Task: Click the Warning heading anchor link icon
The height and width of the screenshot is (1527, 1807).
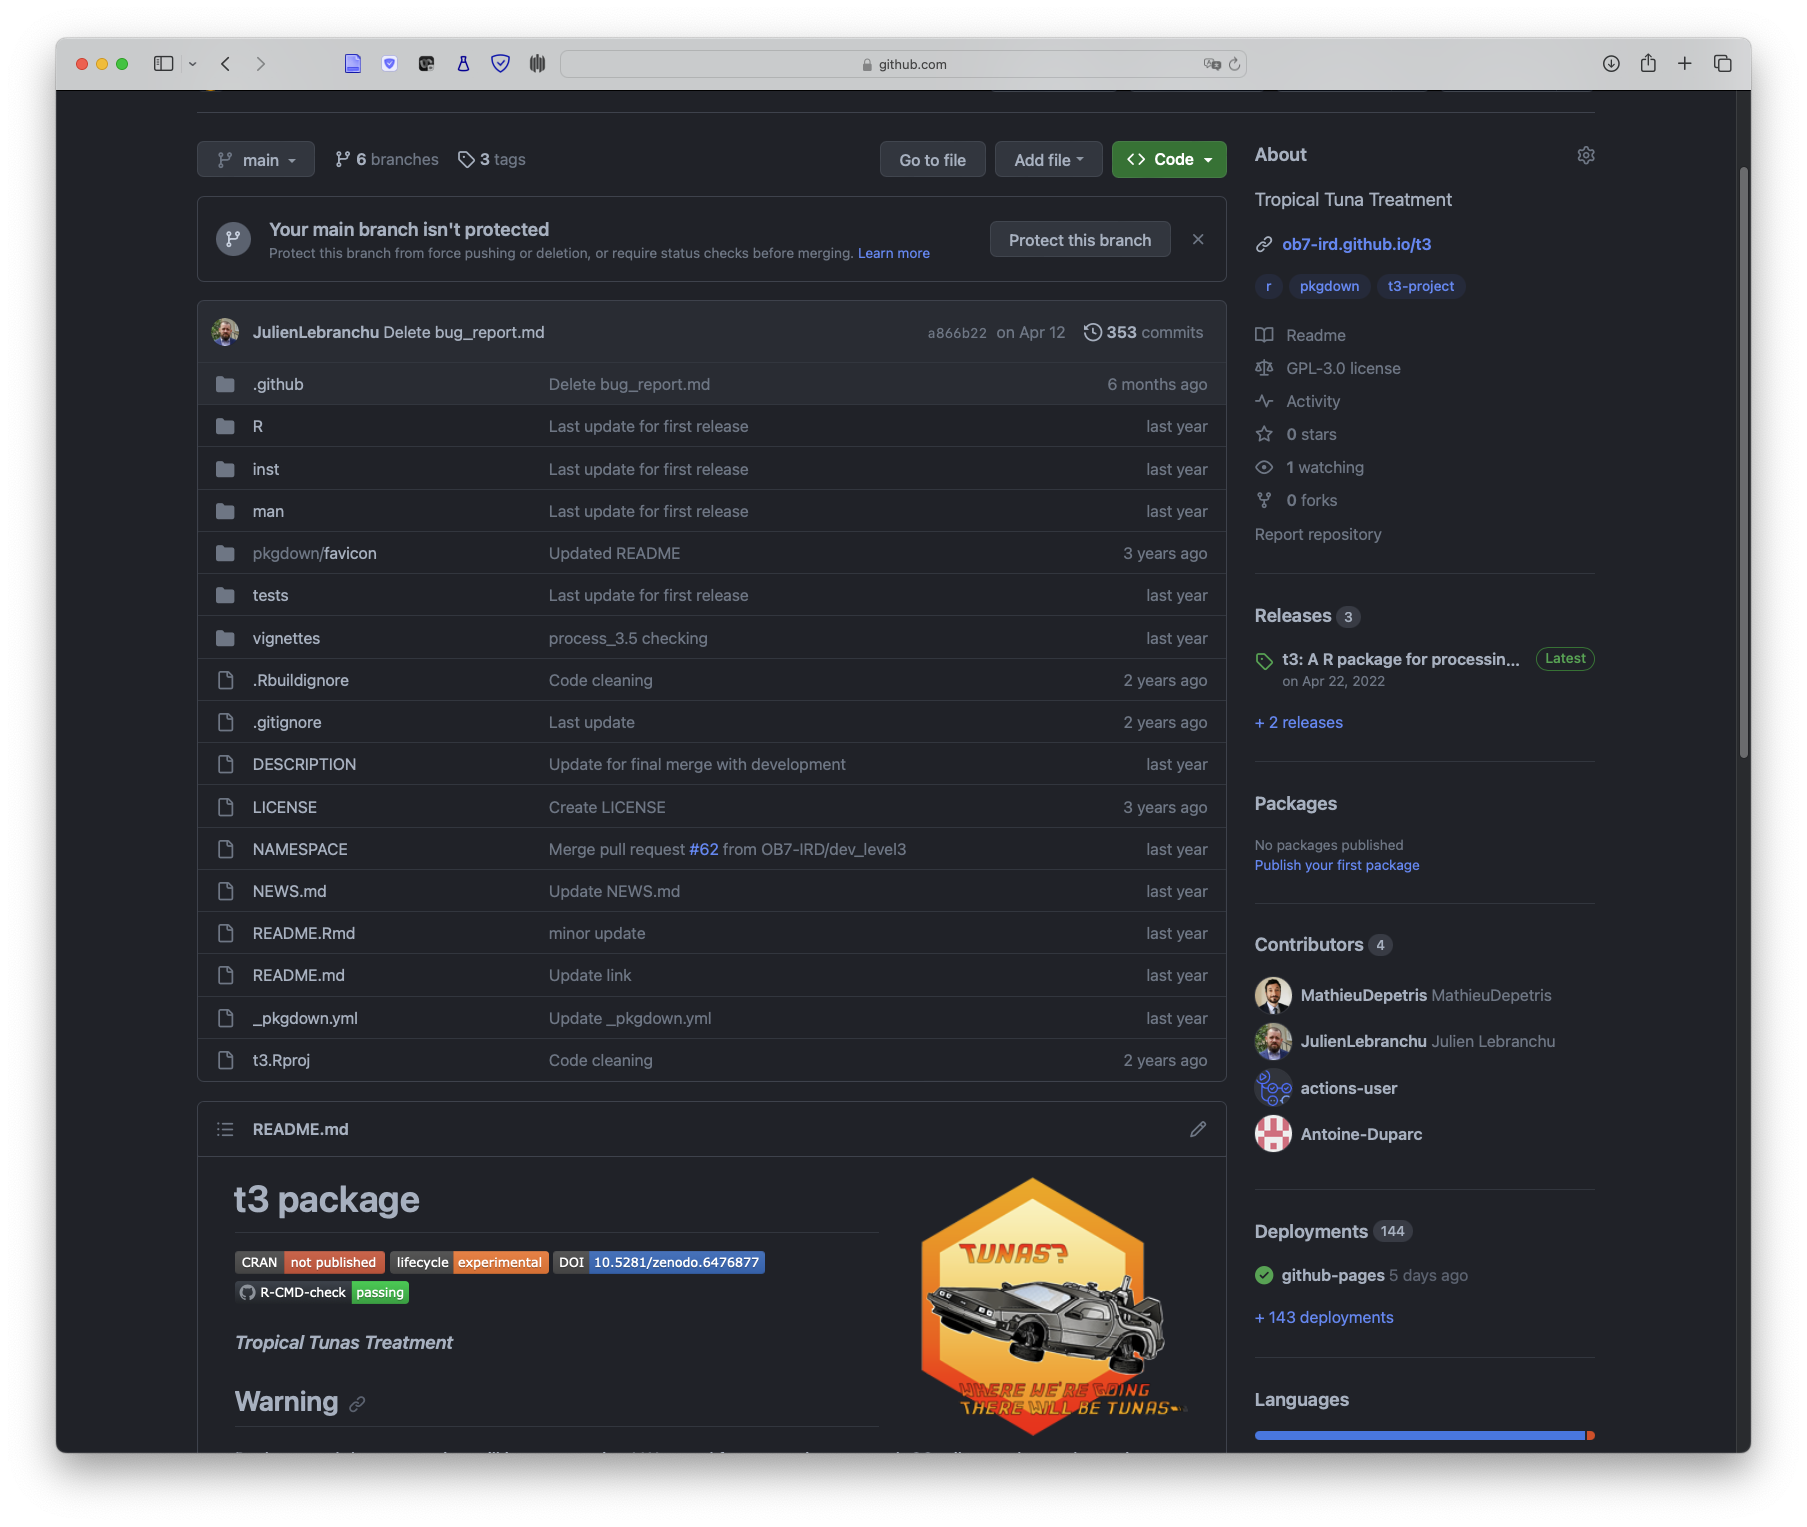Action: coord(357,1404)
